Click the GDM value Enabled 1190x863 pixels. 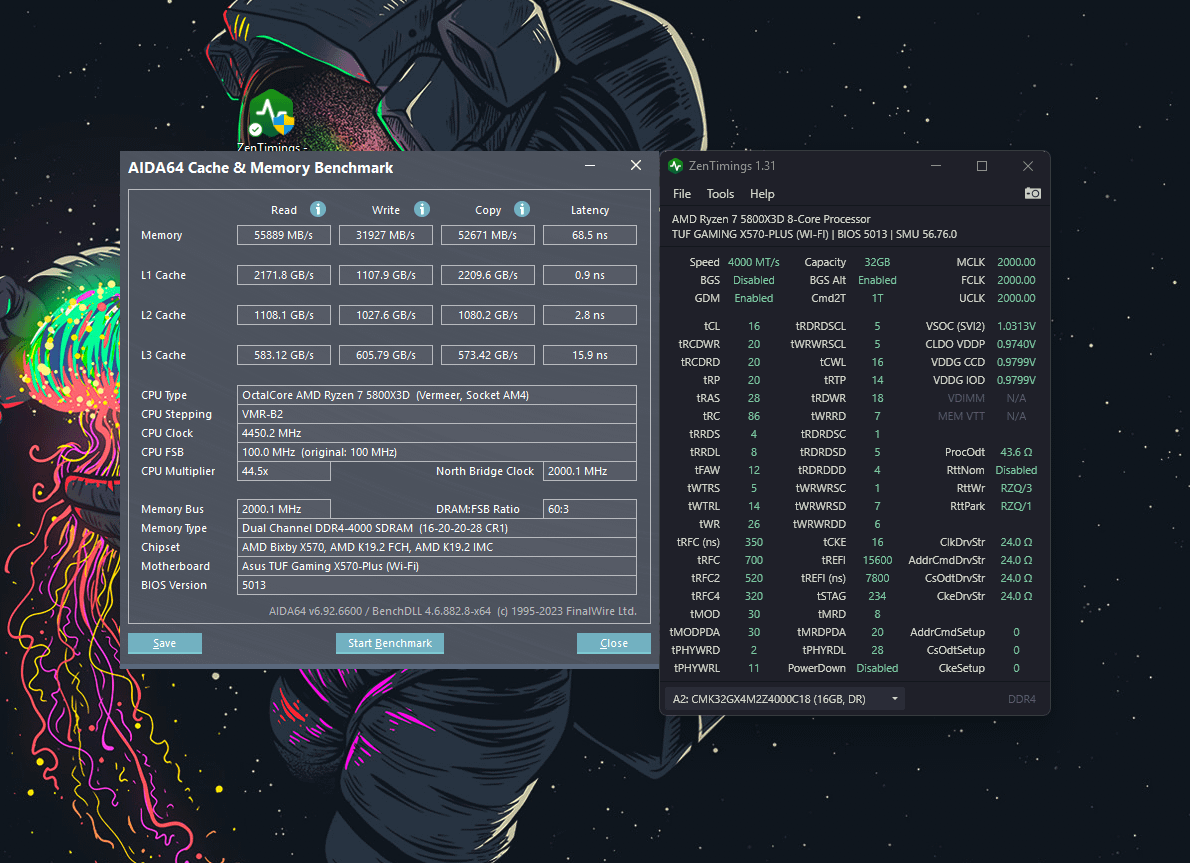coord(754,298)
